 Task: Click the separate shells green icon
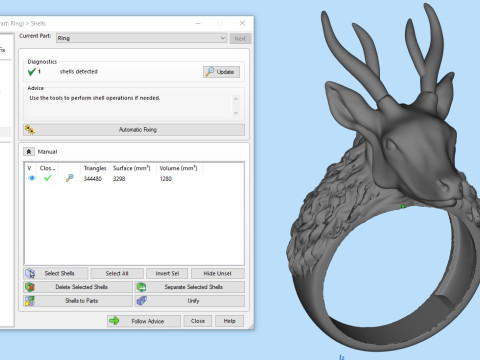[142, 287]
